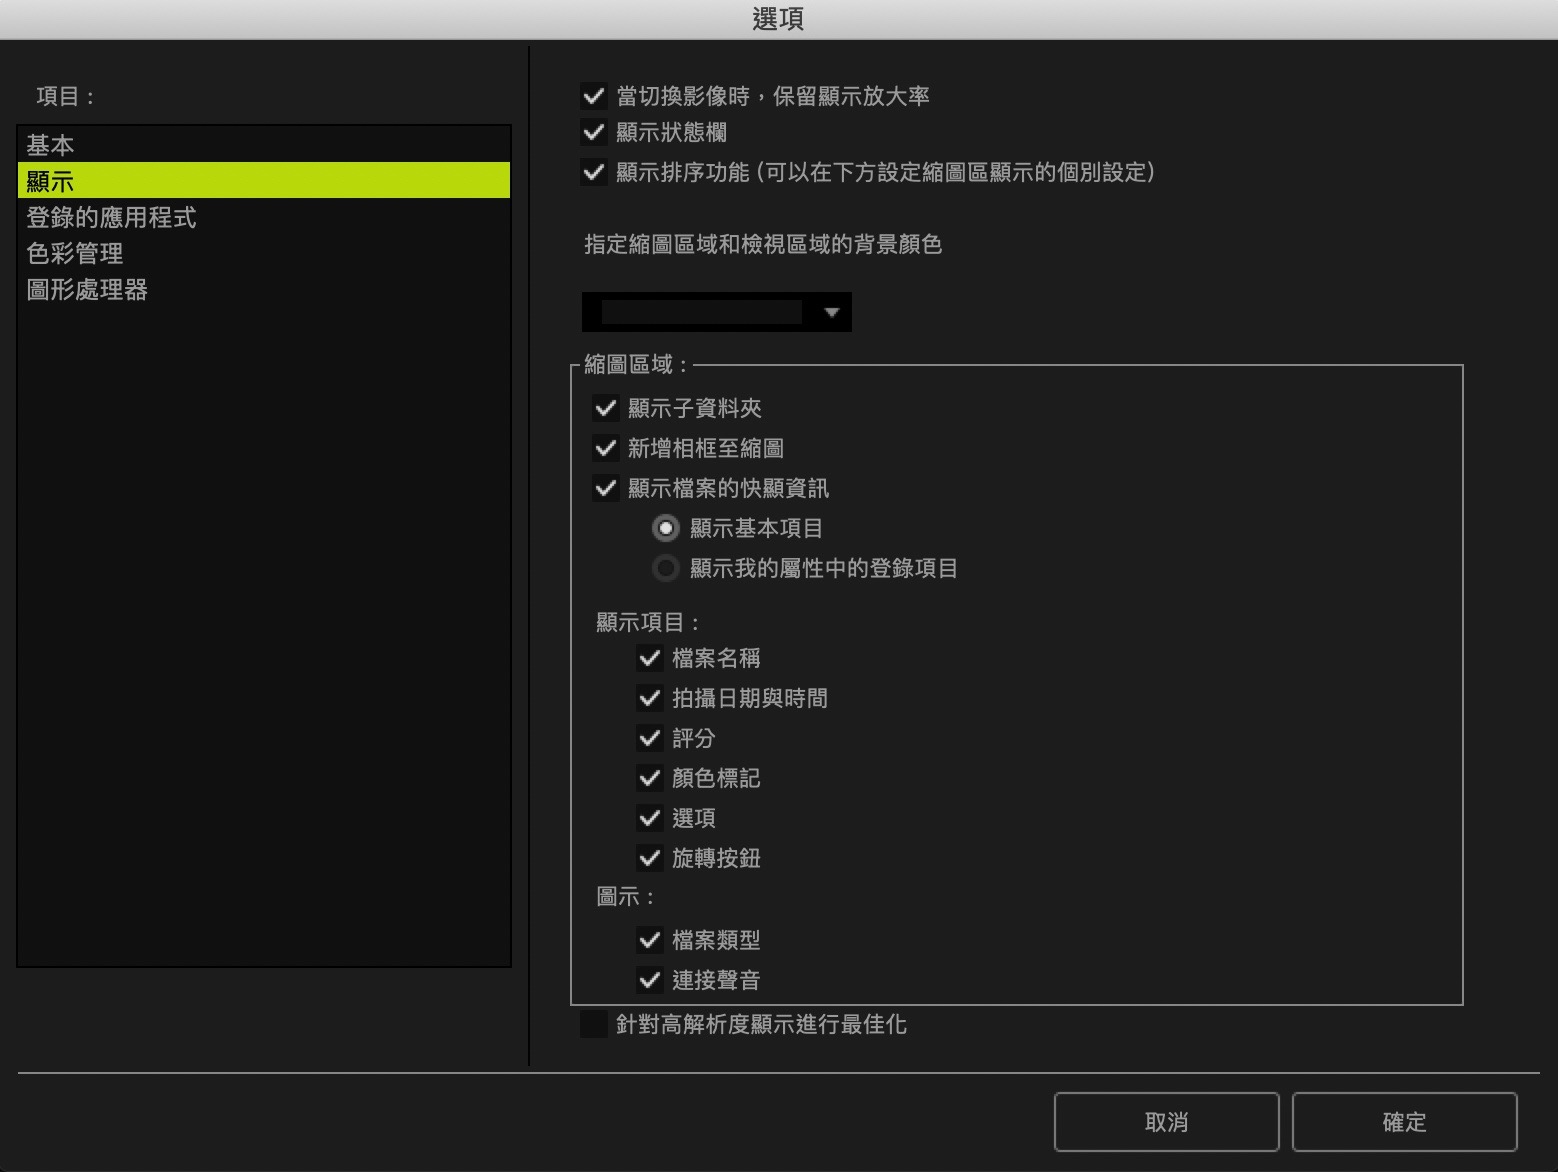The width and height of the screenshot is (1558, 1172).
Task: Select 基本 in the item list
Action: coord(50,145)
